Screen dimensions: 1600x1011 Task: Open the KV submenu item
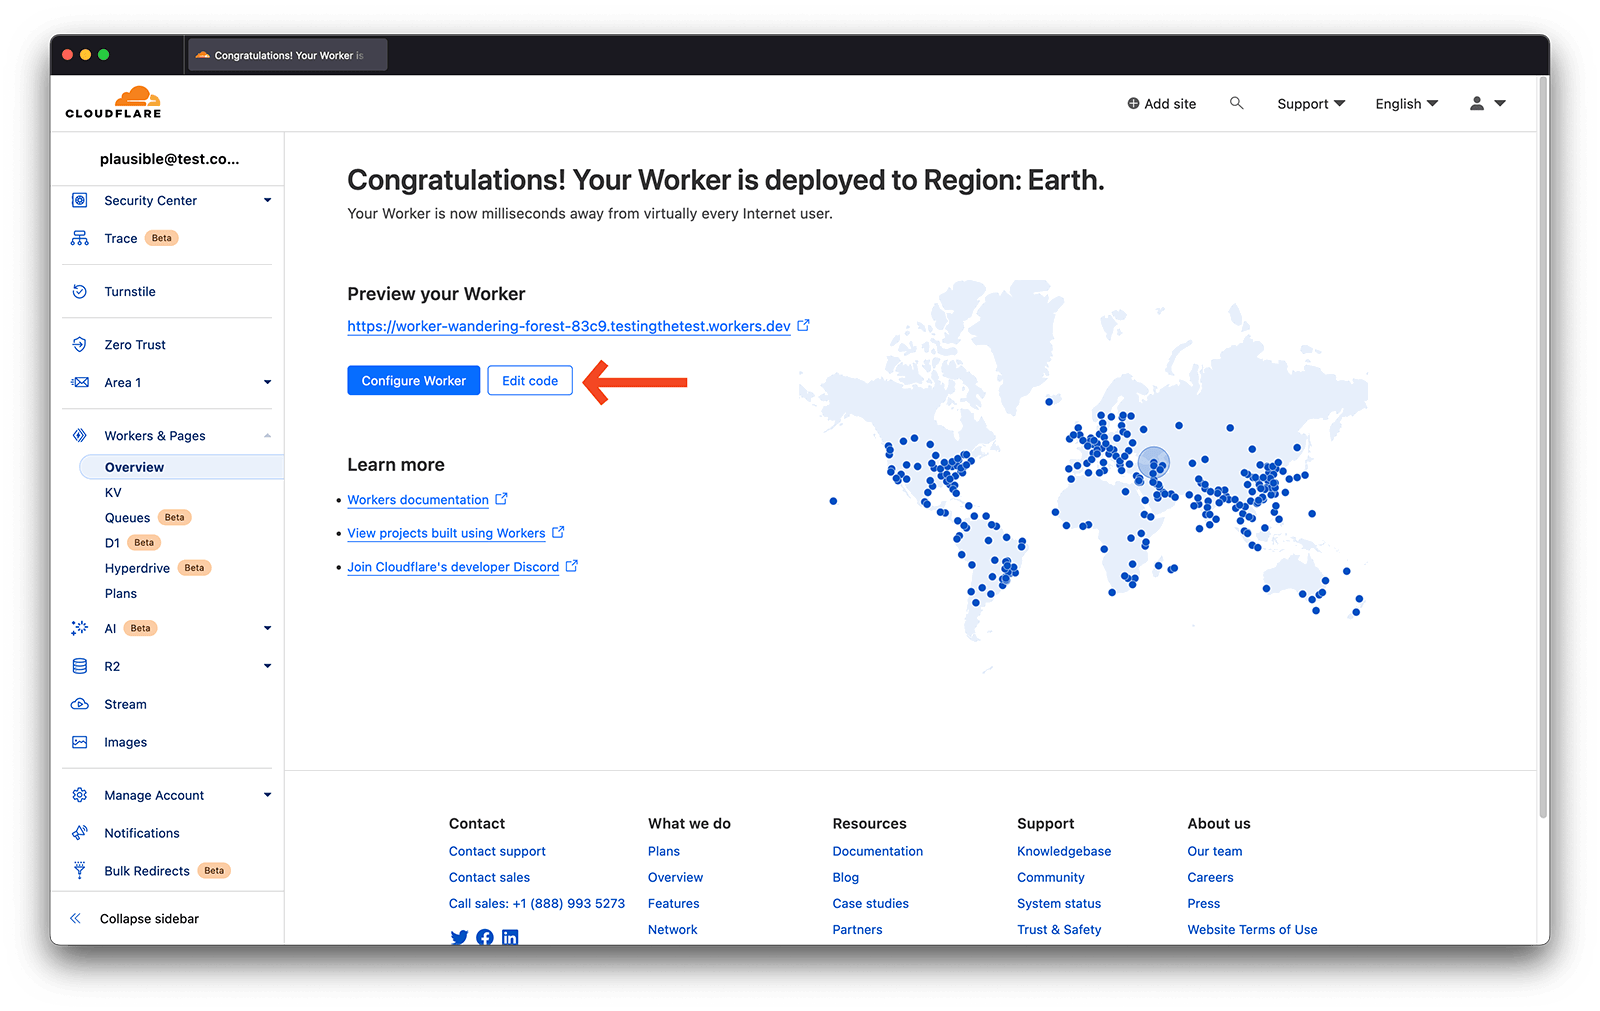(x=113, y=492)
